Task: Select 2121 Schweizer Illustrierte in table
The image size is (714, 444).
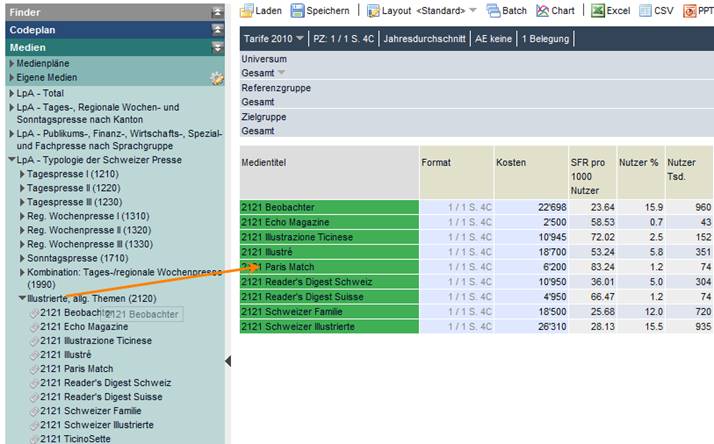Action: click(329, 327)
